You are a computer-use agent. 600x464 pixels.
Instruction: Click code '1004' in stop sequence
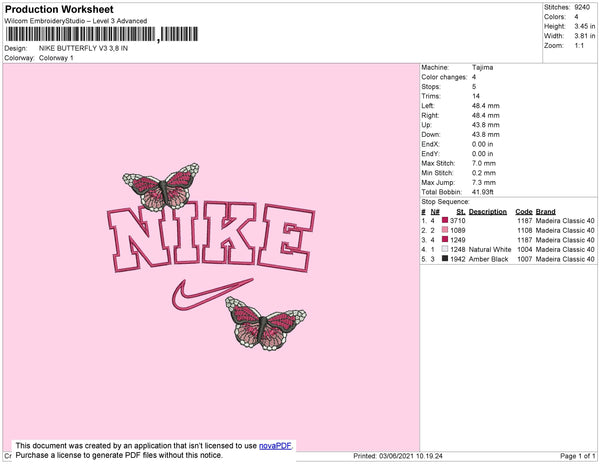tap(525, 249)
